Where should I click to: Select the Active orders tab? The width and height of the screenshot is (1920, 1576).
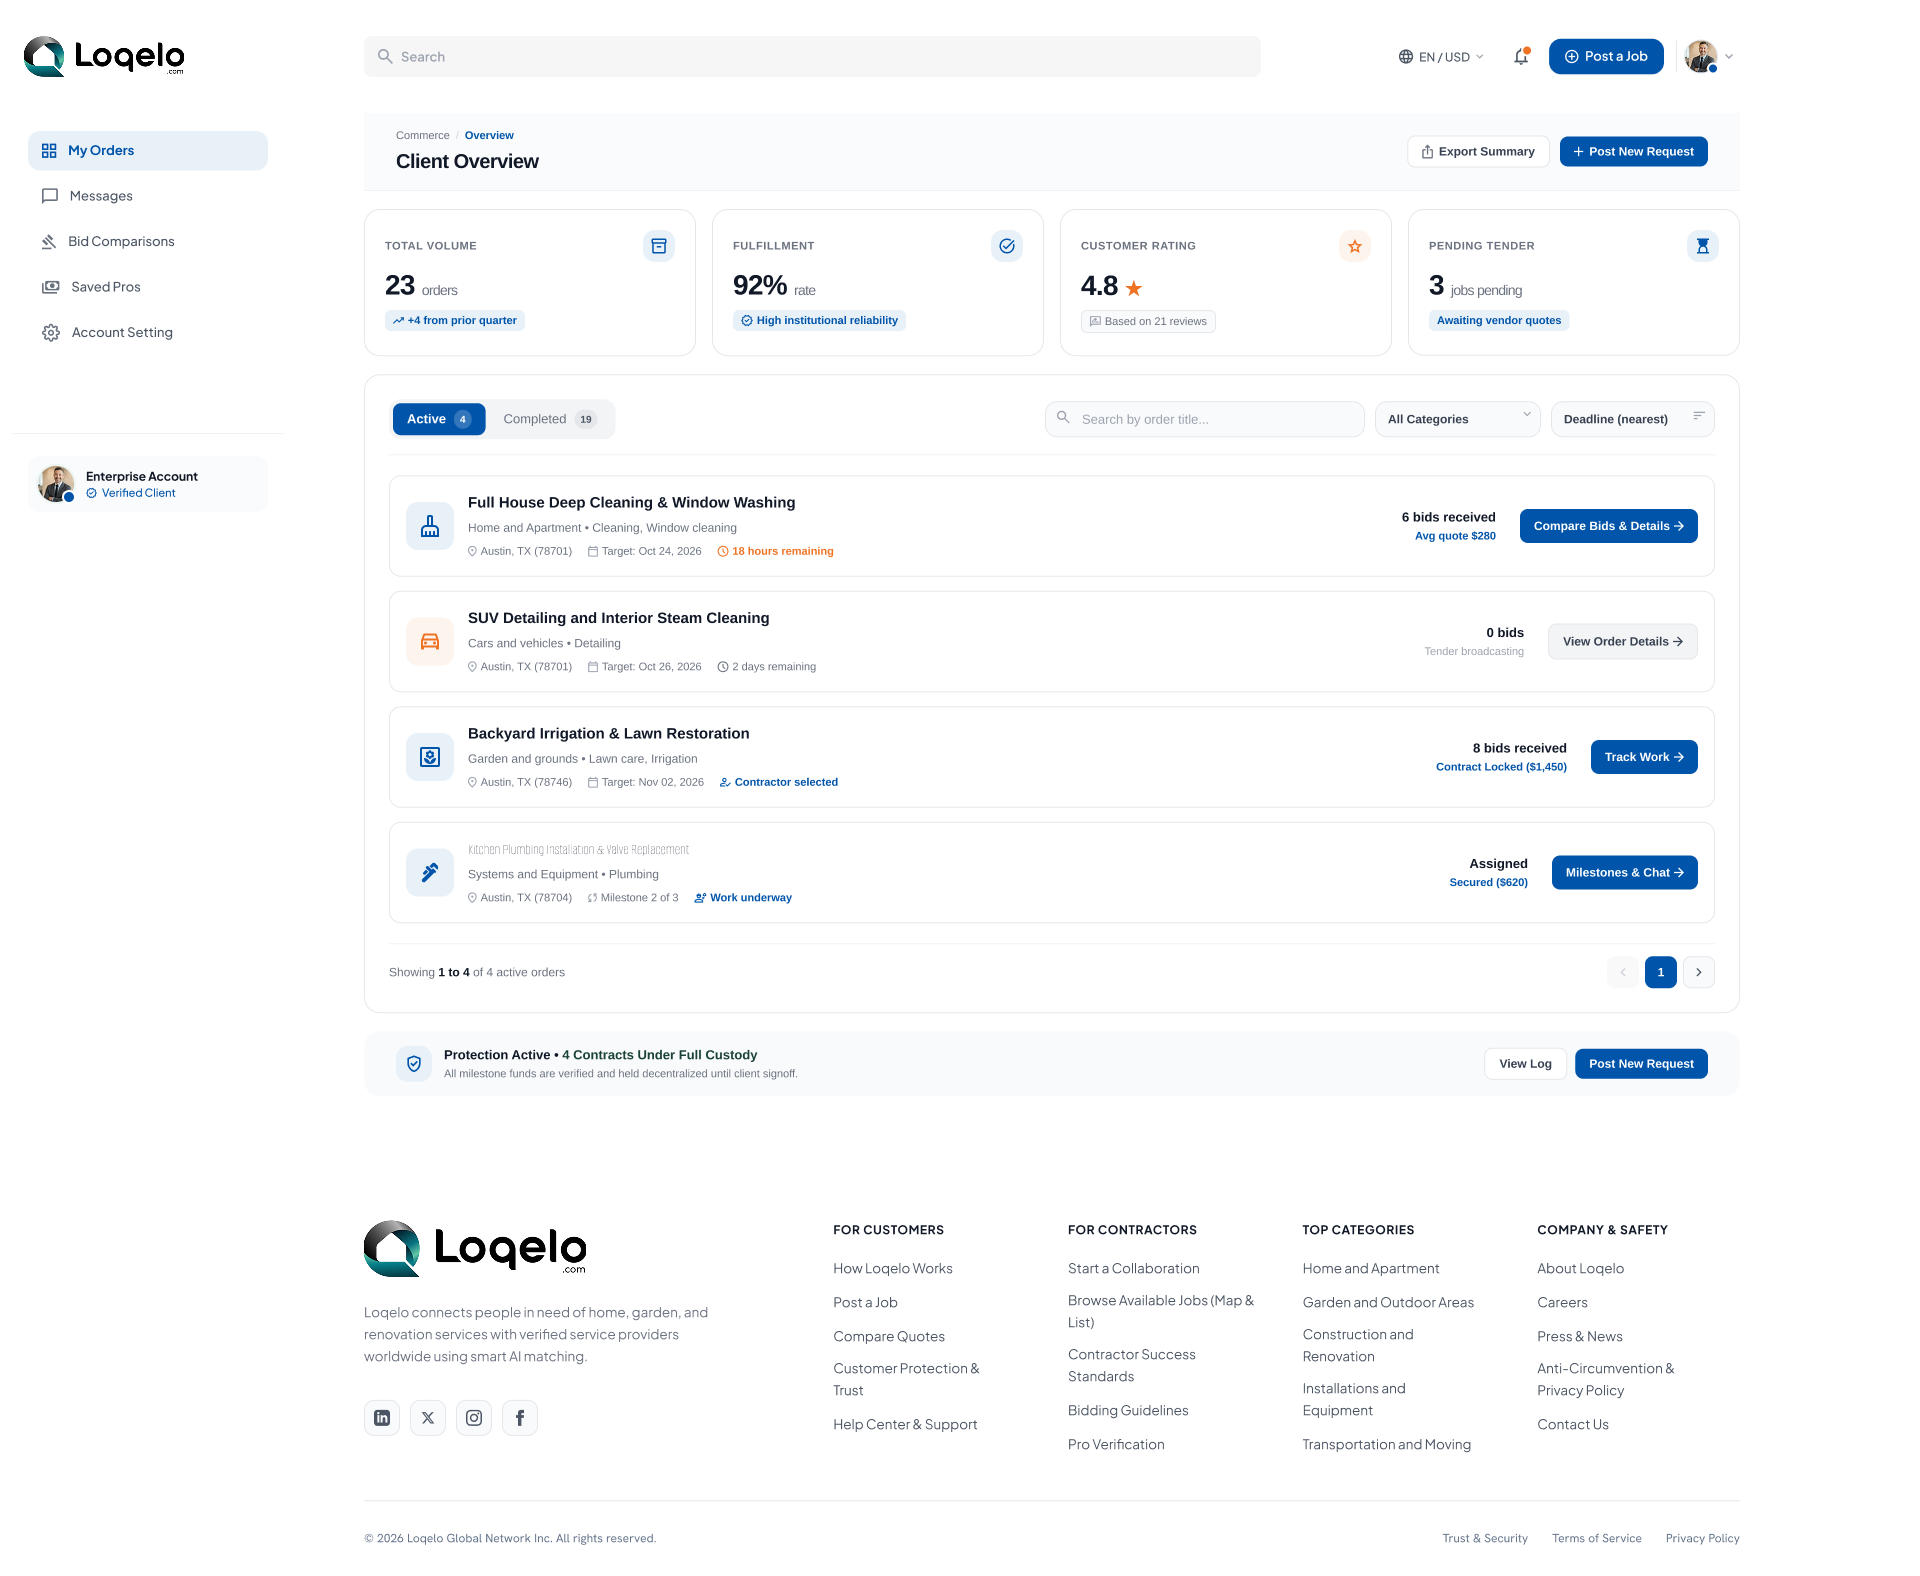click(x=439, y=420)
